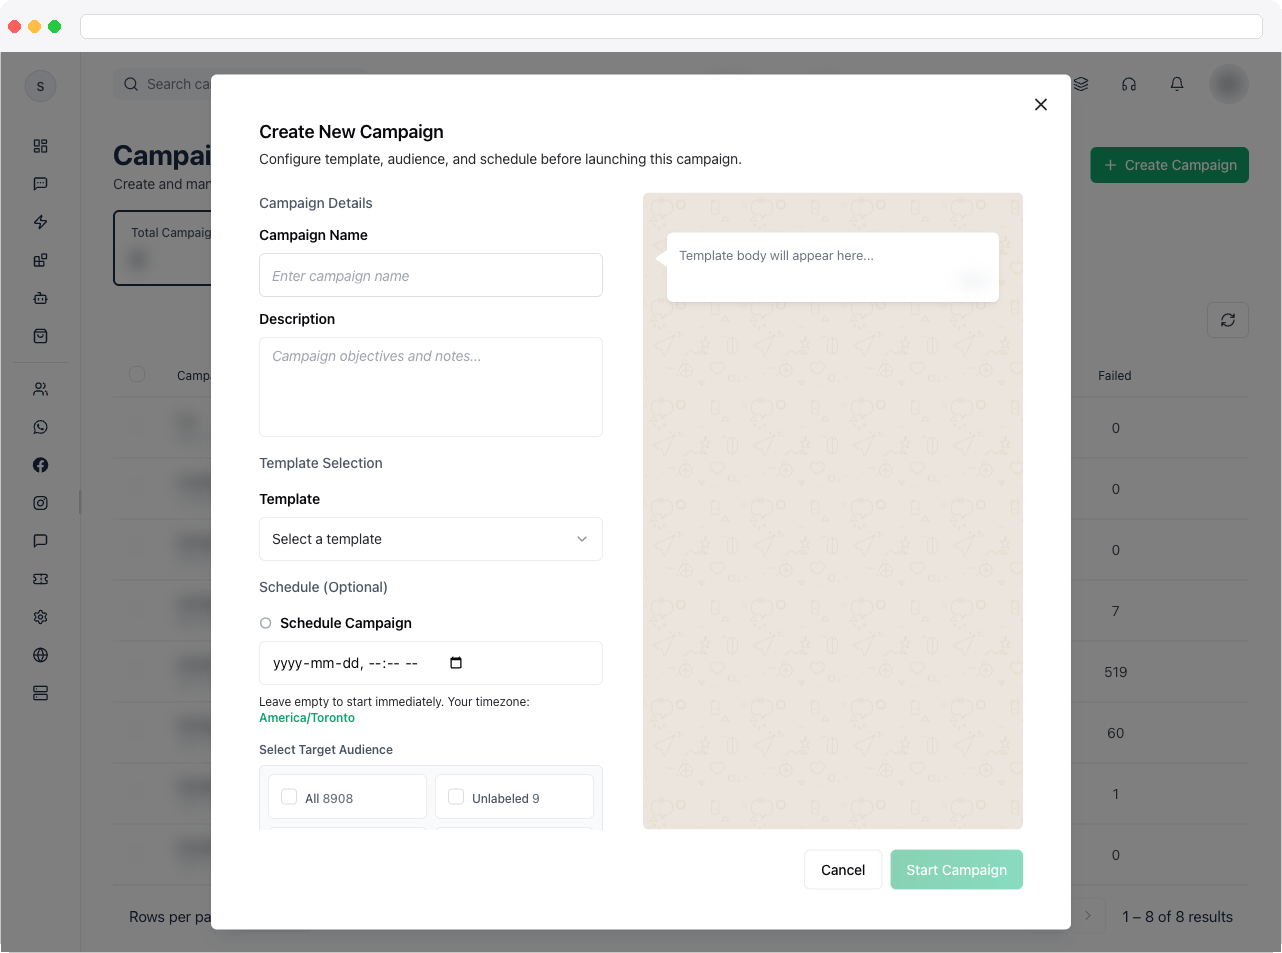Tick the select-all checkbox in campaigns table header
The width and height of the screenshot is (1282, 953).
137,374
